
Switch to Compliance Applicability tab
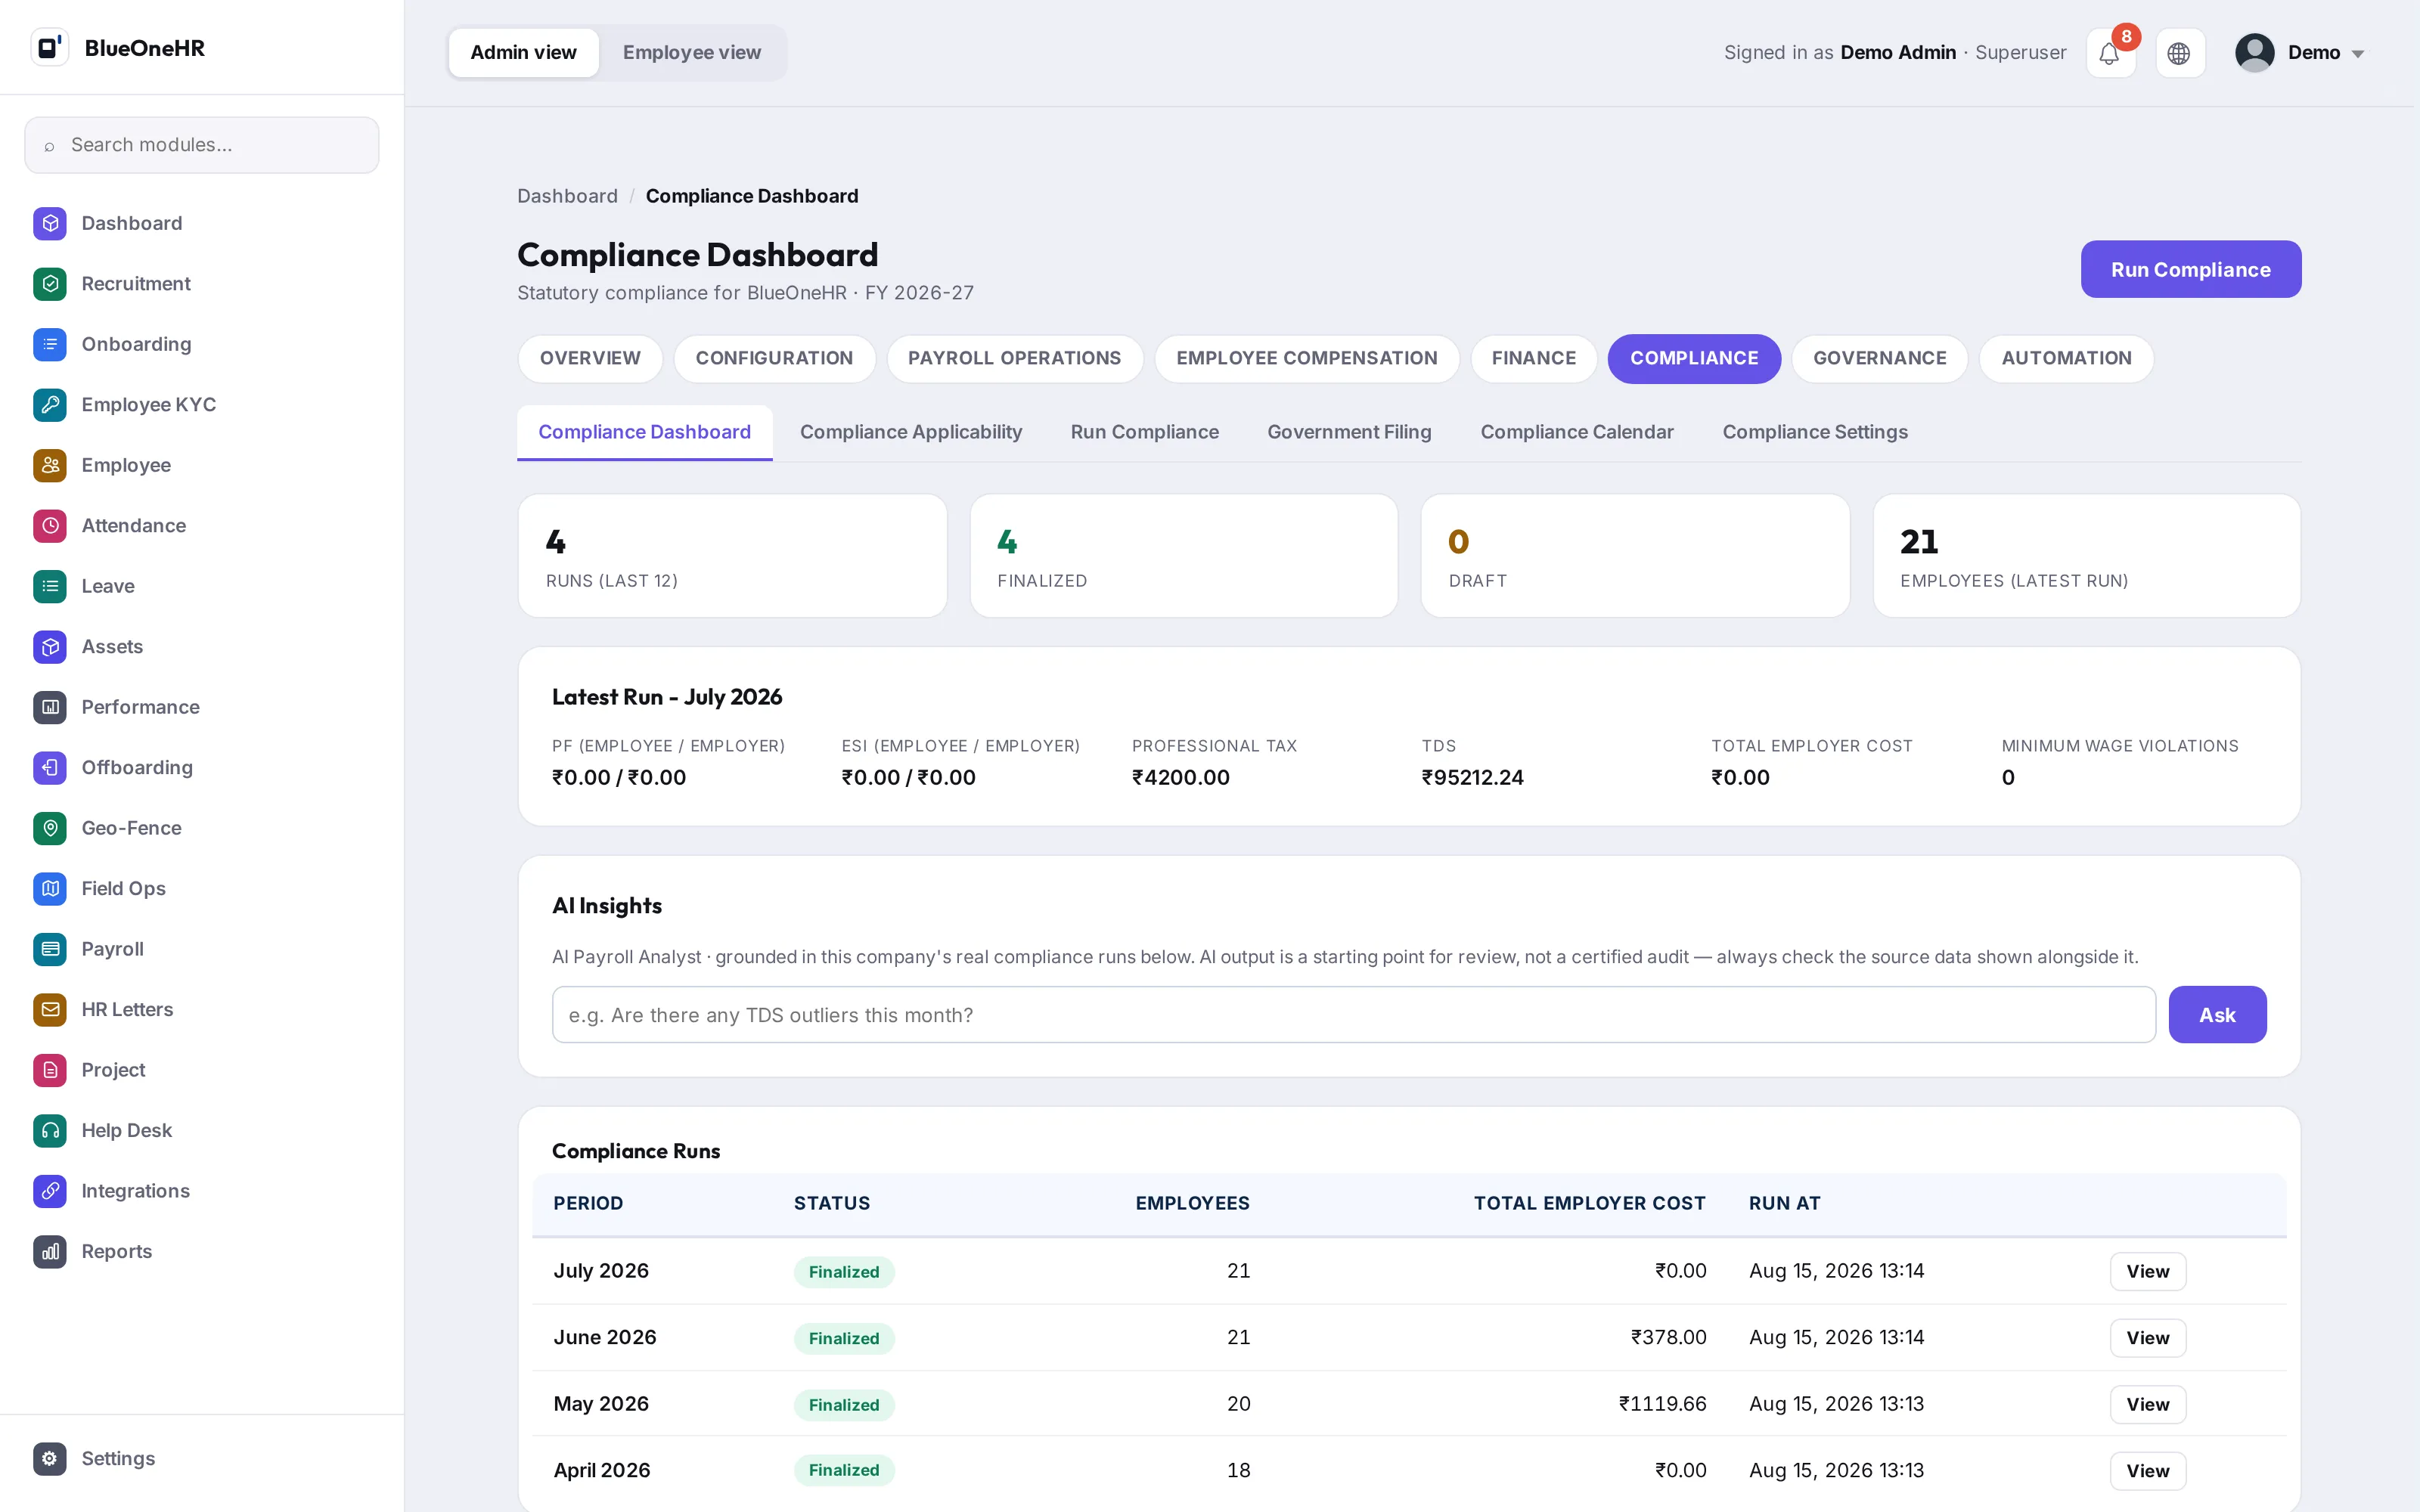point(910,432)
